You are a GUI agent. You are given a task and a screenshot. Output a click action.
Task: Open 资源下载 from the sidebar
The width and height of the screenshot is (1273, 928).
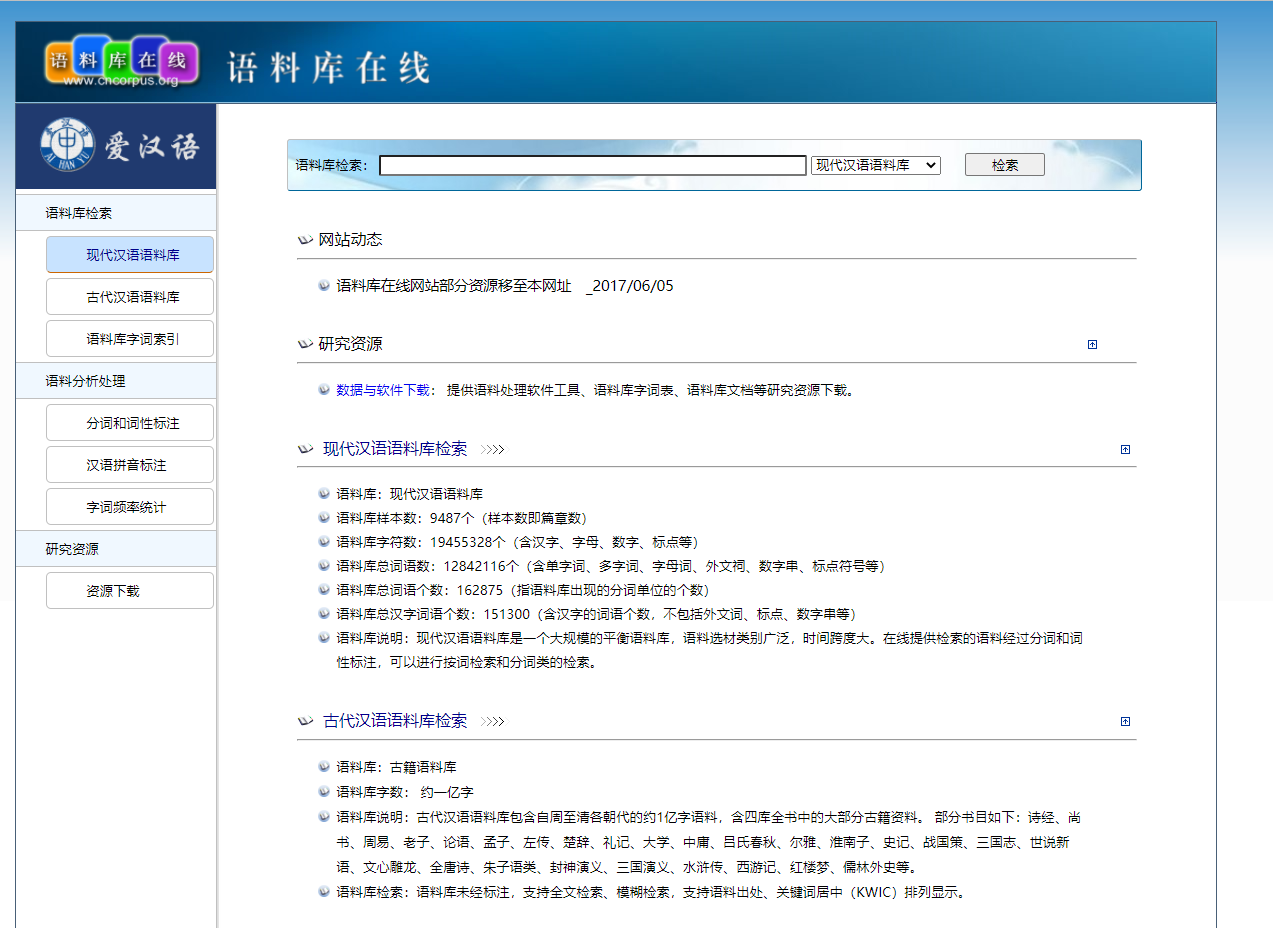pos(130,591)
